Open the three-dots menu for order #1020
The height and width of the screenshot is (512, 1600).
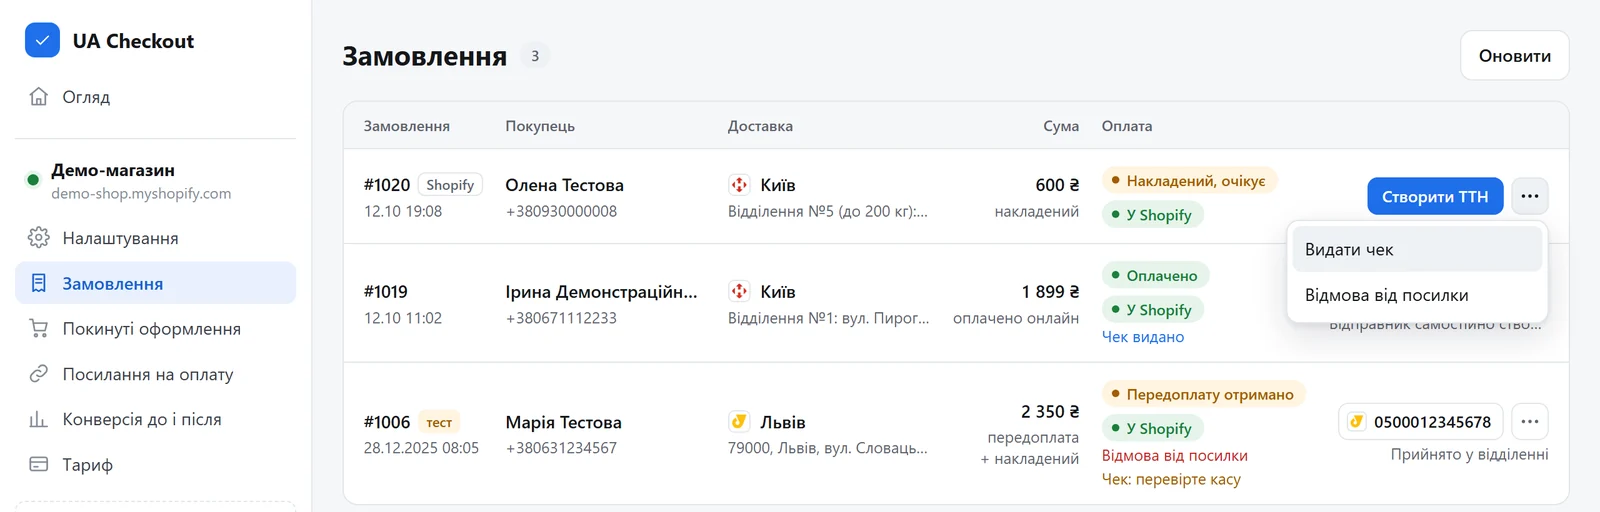point(1530,196)
